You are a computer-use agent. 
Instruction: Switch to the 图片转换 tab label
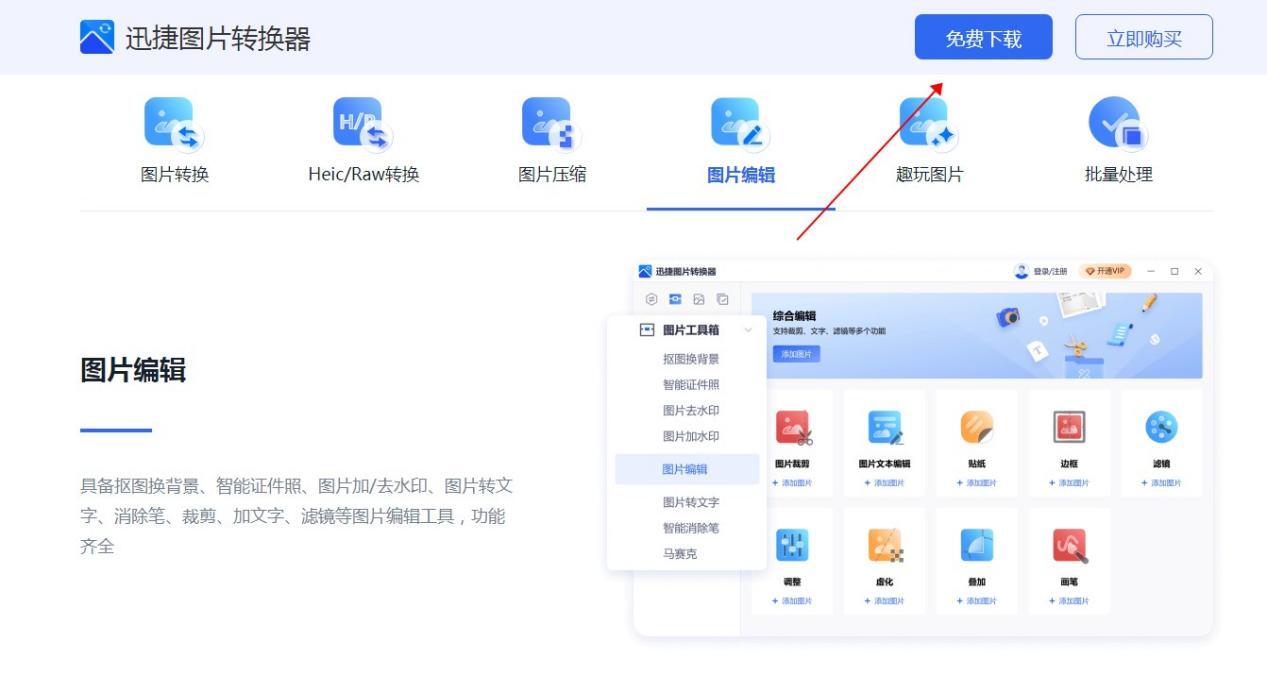(x=174, y=175)
